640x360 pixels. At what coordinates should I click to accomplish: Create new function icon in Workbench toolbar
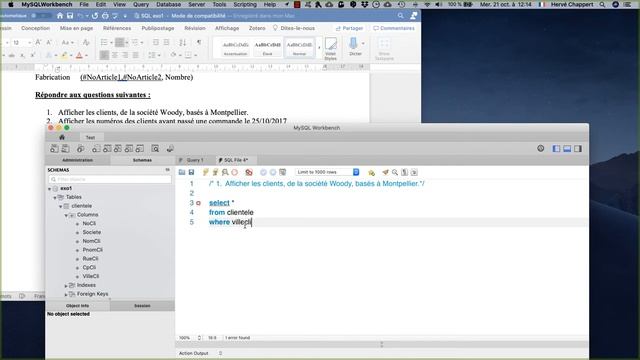click(140, 149)
